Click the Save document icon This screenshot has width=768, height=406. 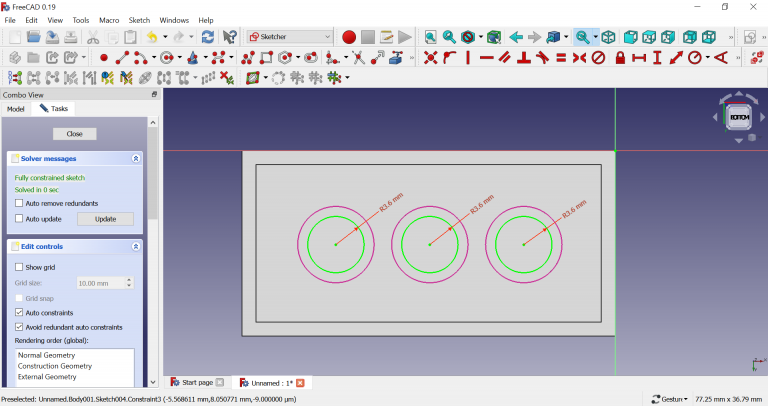tap(52, 37)
